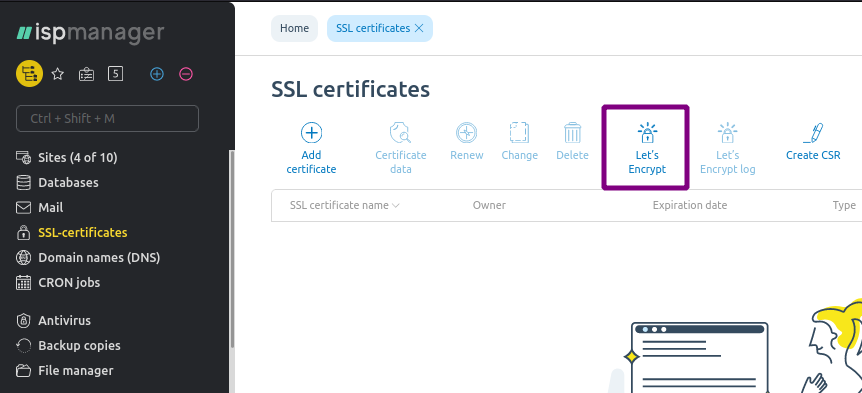Click the Antivirus shield icon
Screen dimensions: 862x393
pyautogui.click(x=23, y=320)
